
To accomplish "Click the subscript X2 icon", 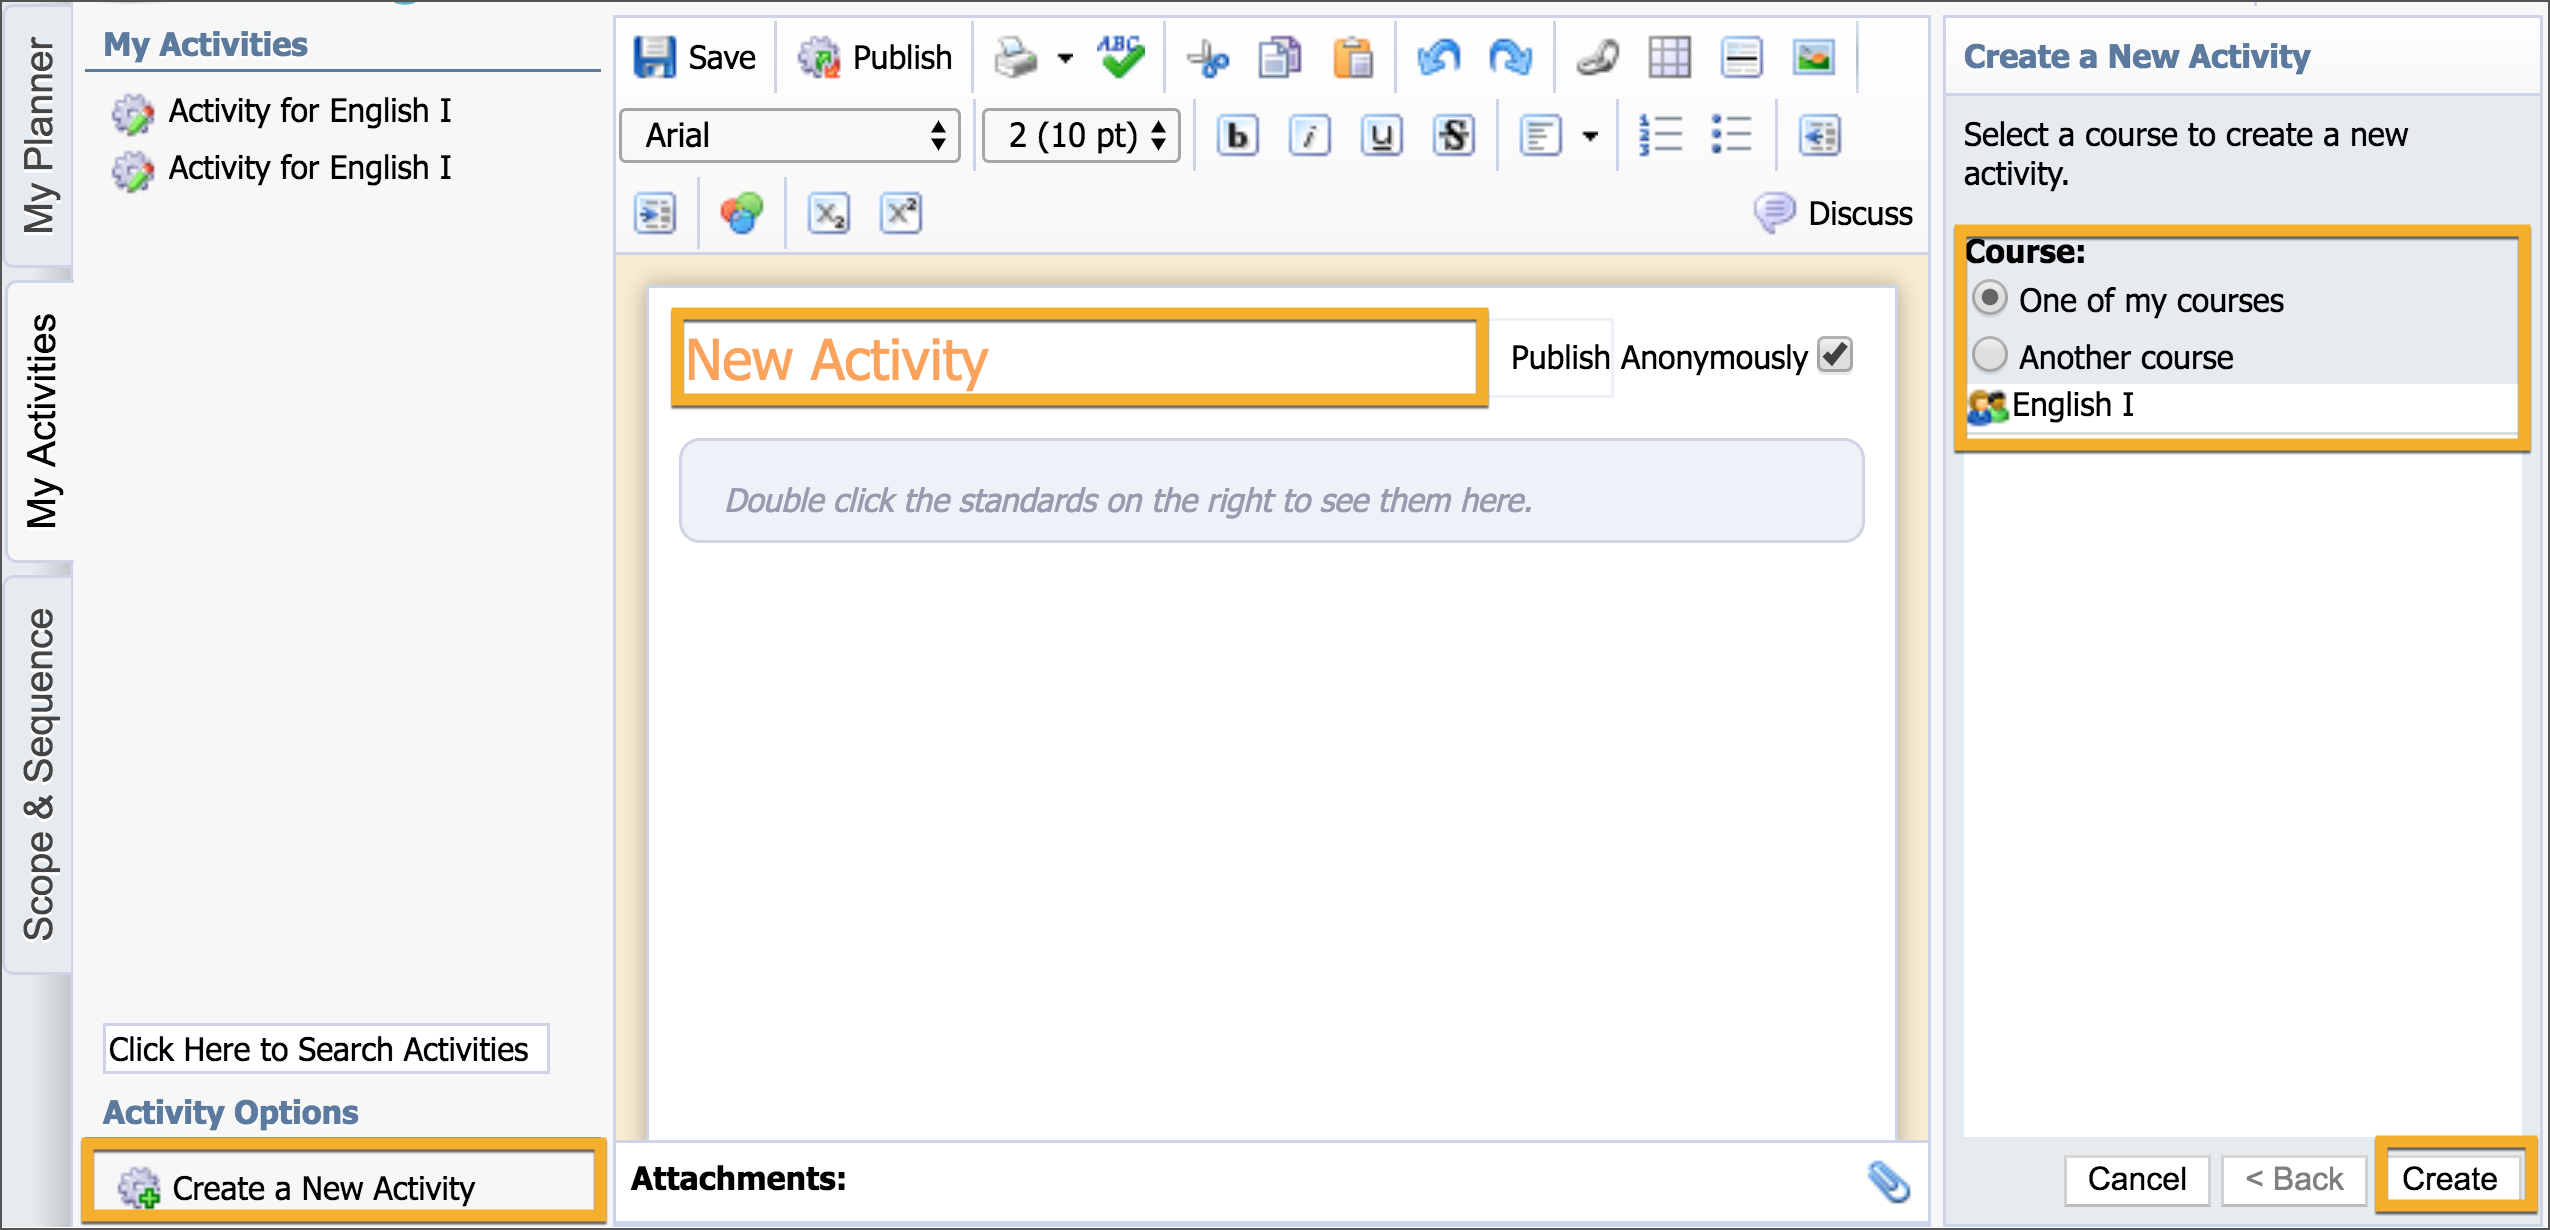I will pos(828,213).
